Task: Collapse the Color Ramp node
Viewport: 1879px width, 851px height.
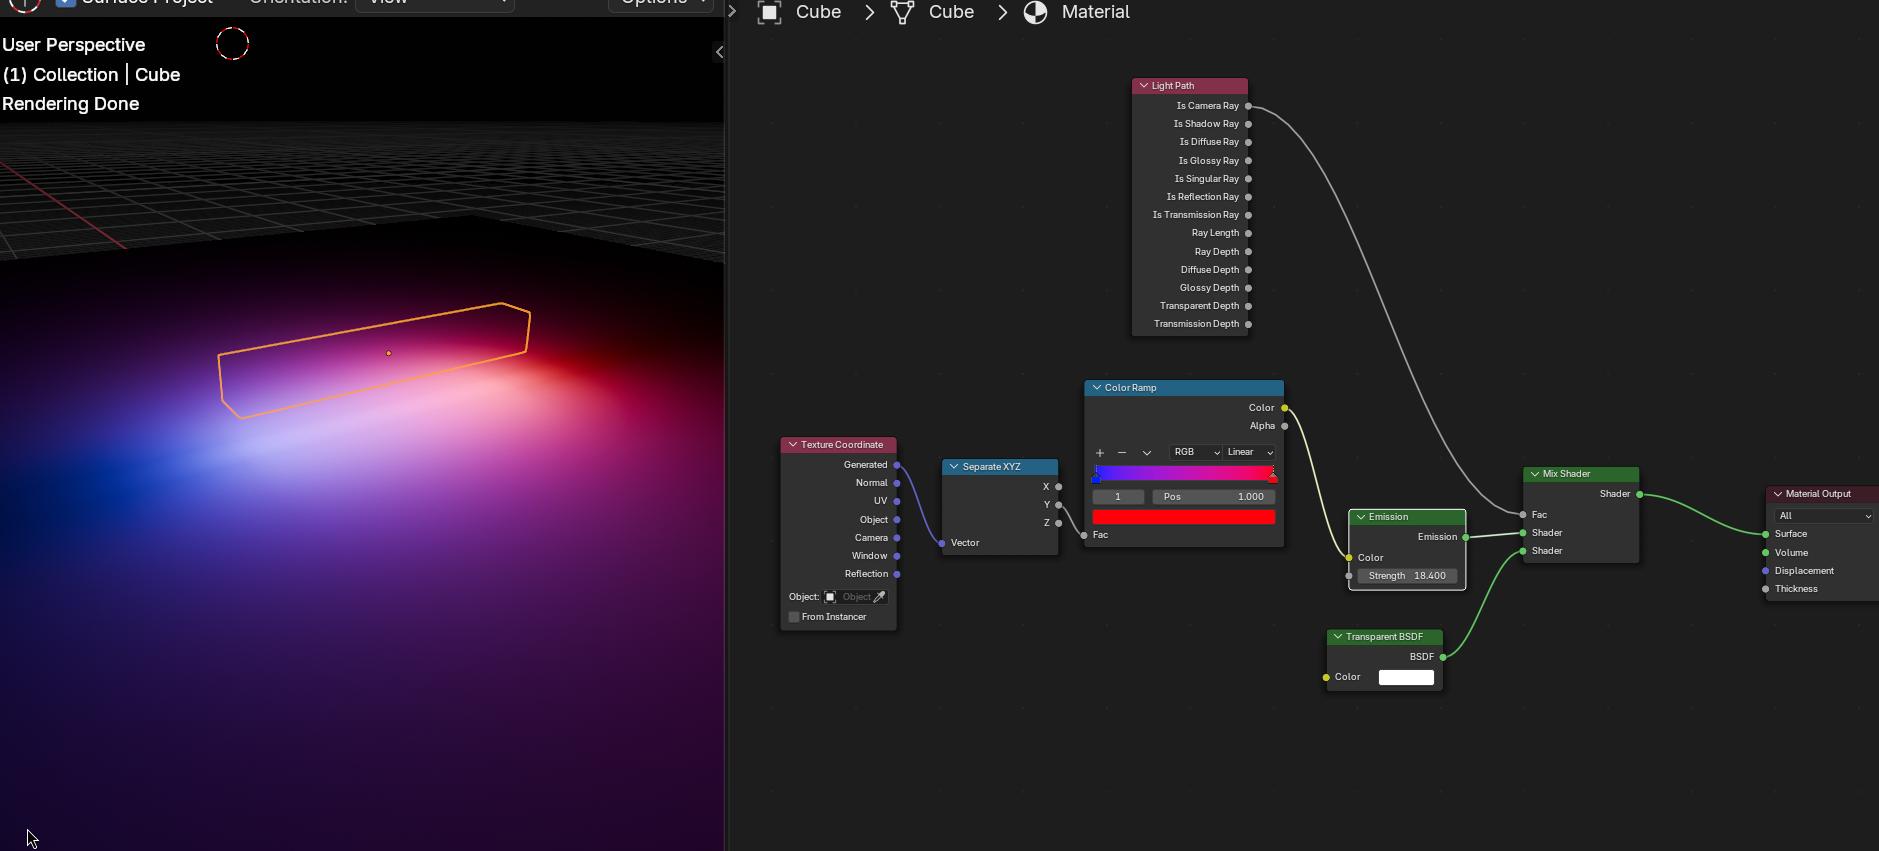Action: [1097, 388]
